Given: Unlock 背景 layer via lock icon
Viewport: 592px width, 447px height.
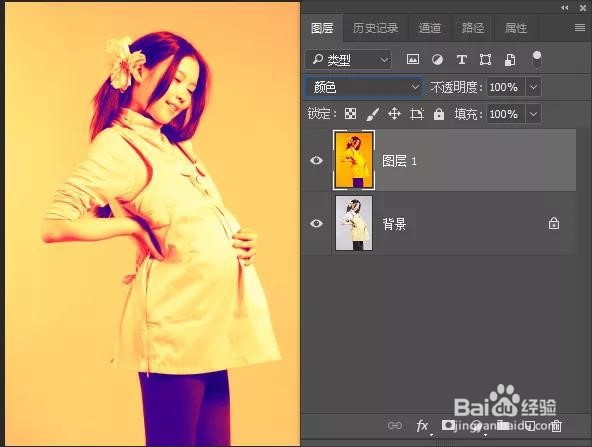Looking at the screenshot, I should pos(554,224).
